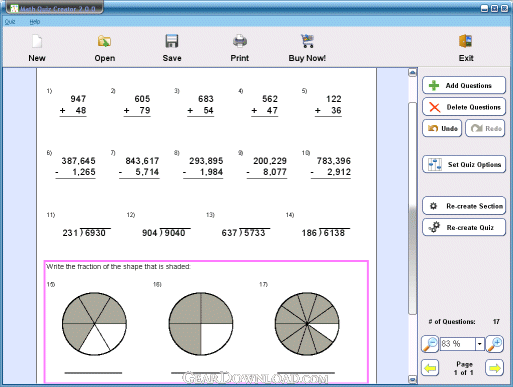Select subtraction problem 200,229 - 8,077

[267, 167]
